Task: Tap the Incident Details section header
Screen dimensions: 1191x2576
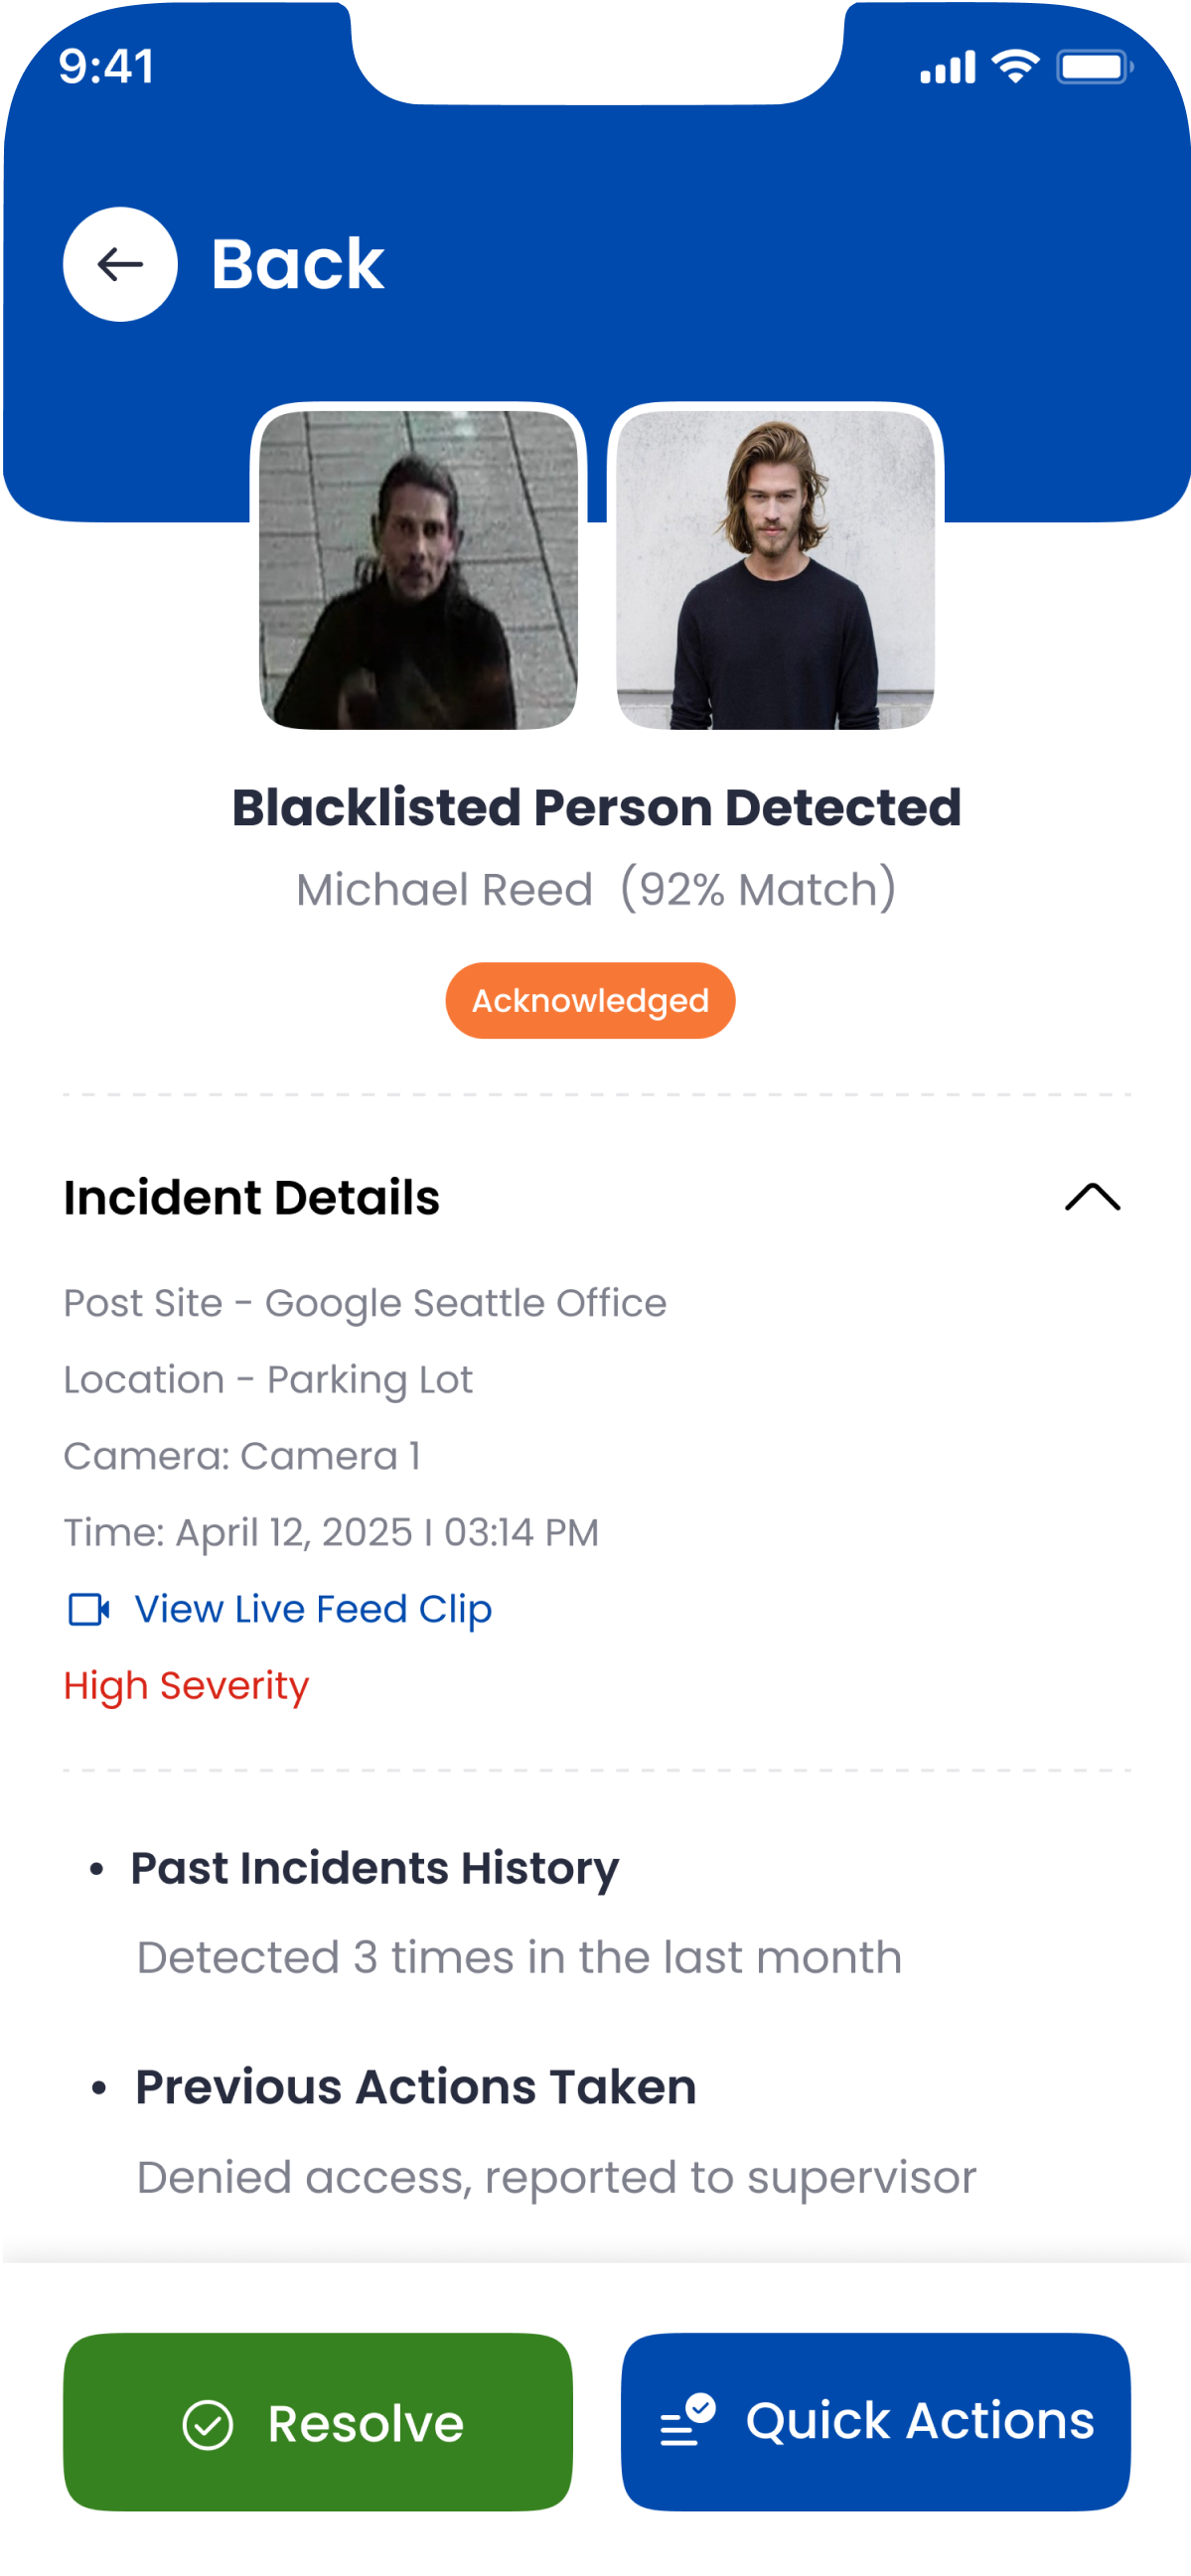Action: tap(252, 1197)
